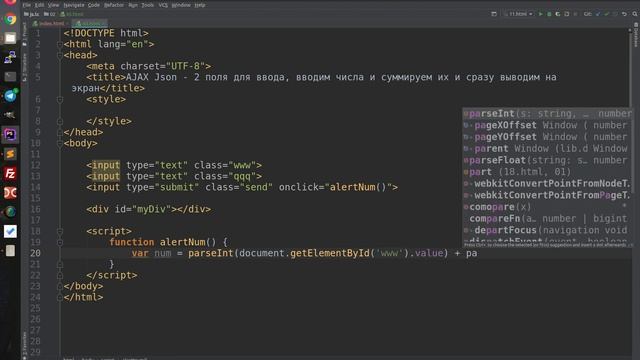Launch Telegram from the dock
This screenshot has height=360, width=640.
(10, 96)
